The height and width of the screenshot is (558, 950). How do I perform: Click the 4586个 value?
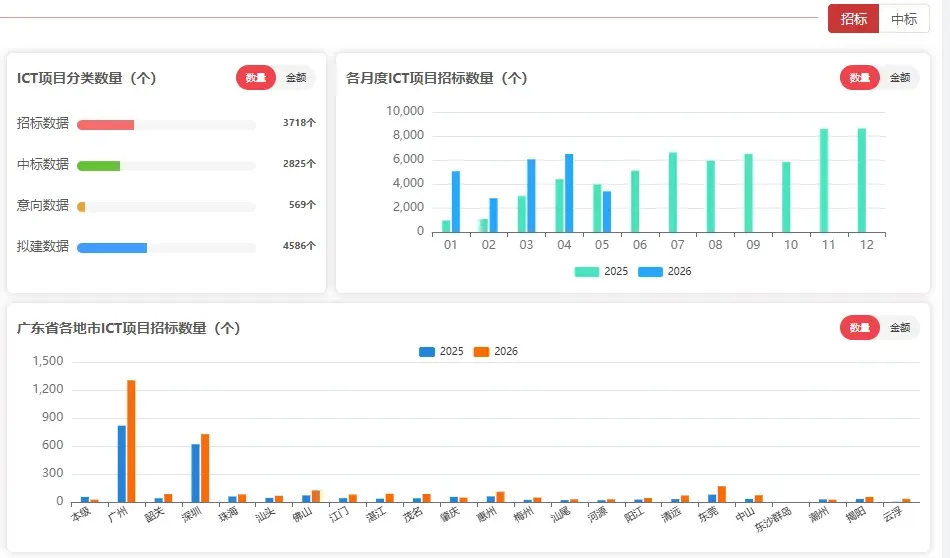click(299, 245)
